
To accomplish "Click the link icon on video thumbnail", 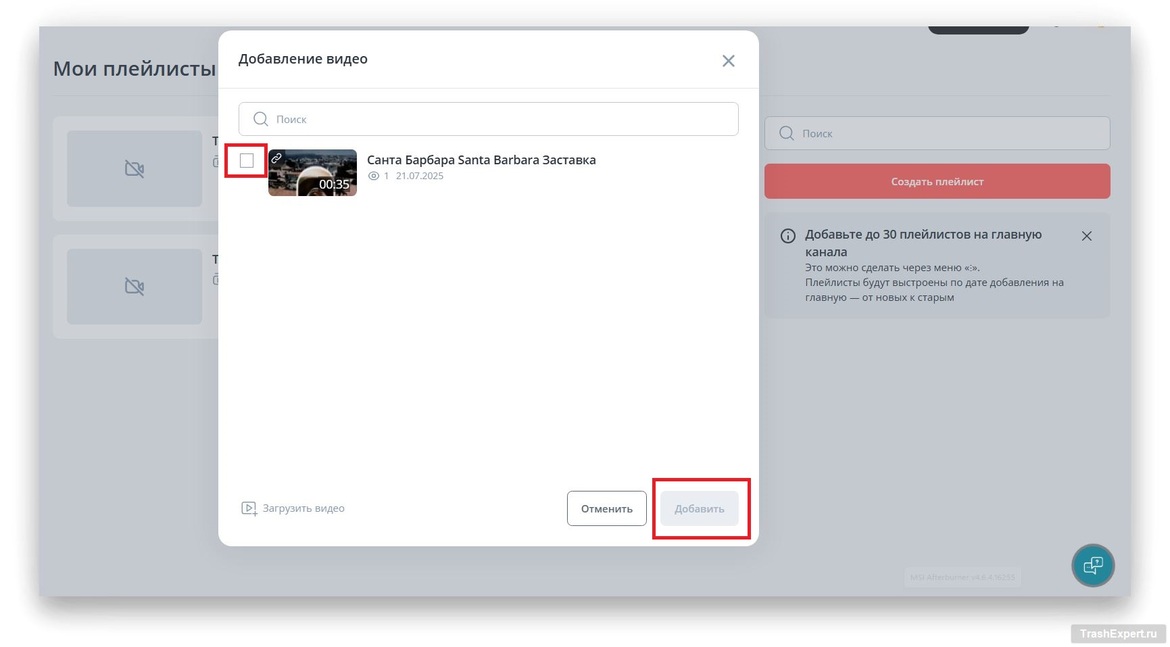I will point(277,158).
